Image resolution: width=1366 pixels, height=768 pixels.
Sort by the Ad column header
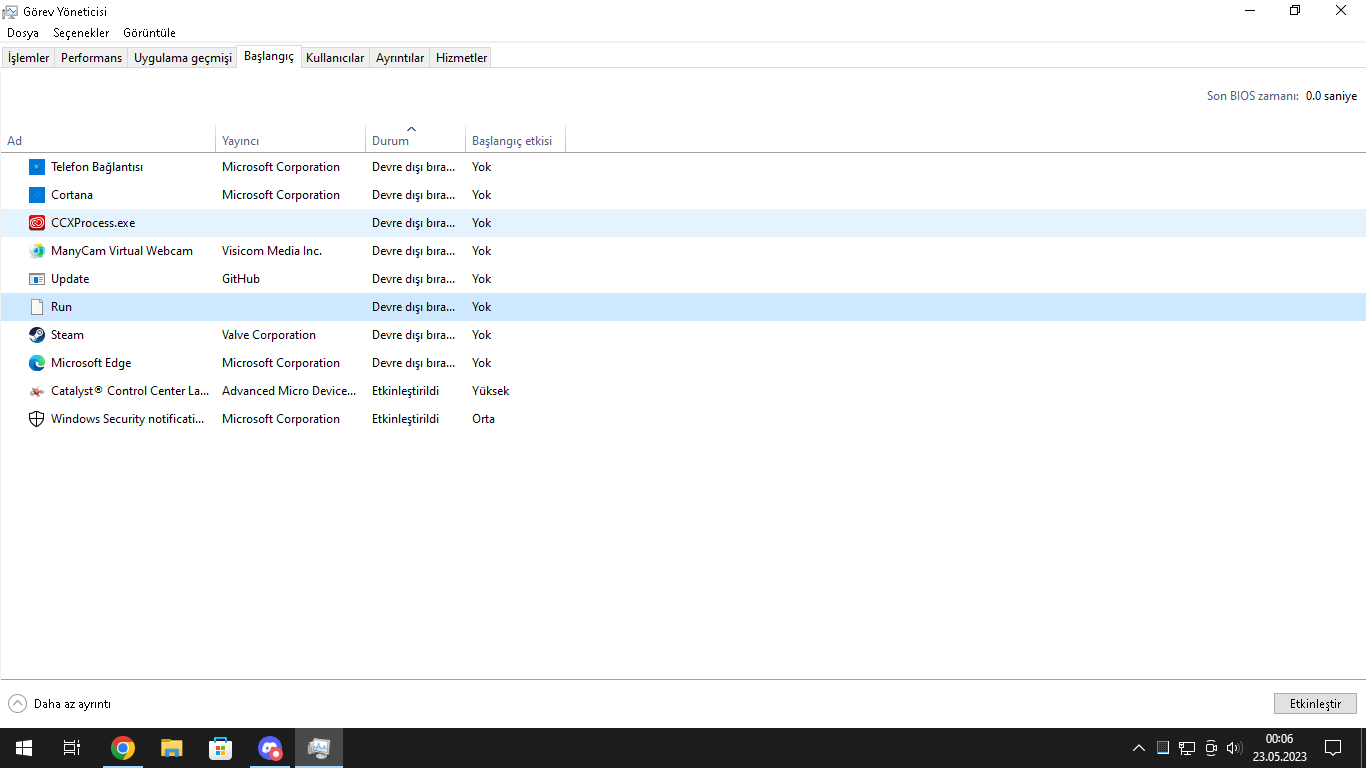pos(108,140)
